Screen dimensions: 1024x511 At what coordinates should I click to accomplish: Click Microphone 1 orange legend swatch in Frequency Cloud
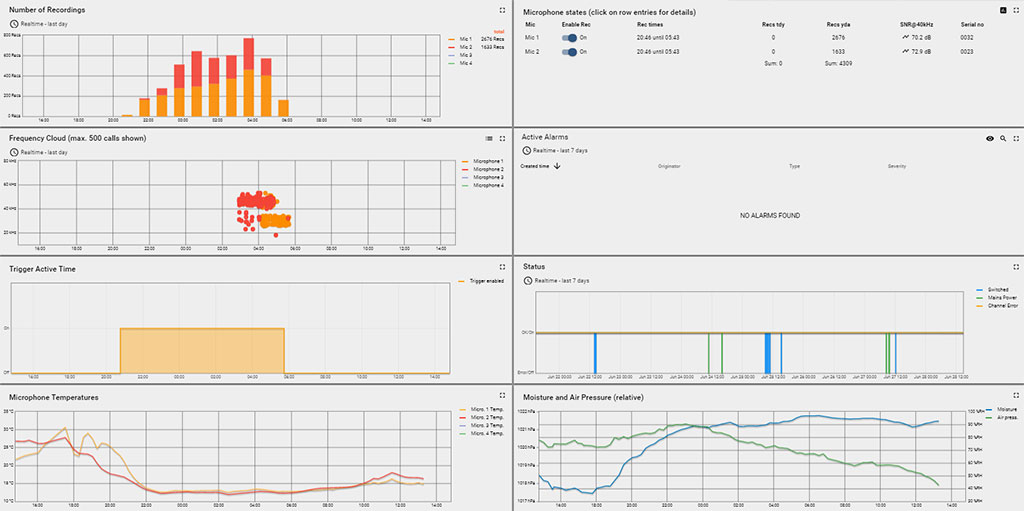pyautogui.click(x=465, y=161)
